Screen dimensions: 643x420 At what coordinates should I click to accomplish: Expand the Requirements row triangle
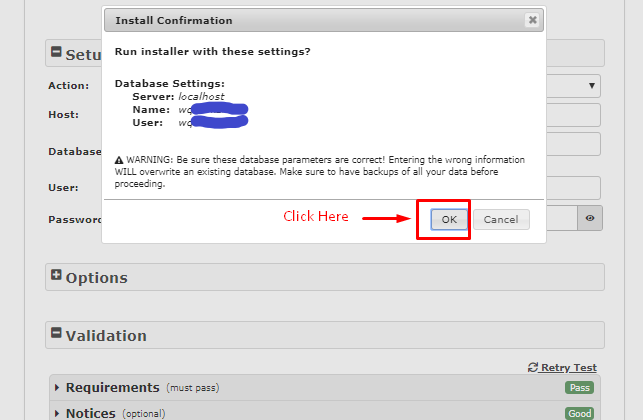57,387
